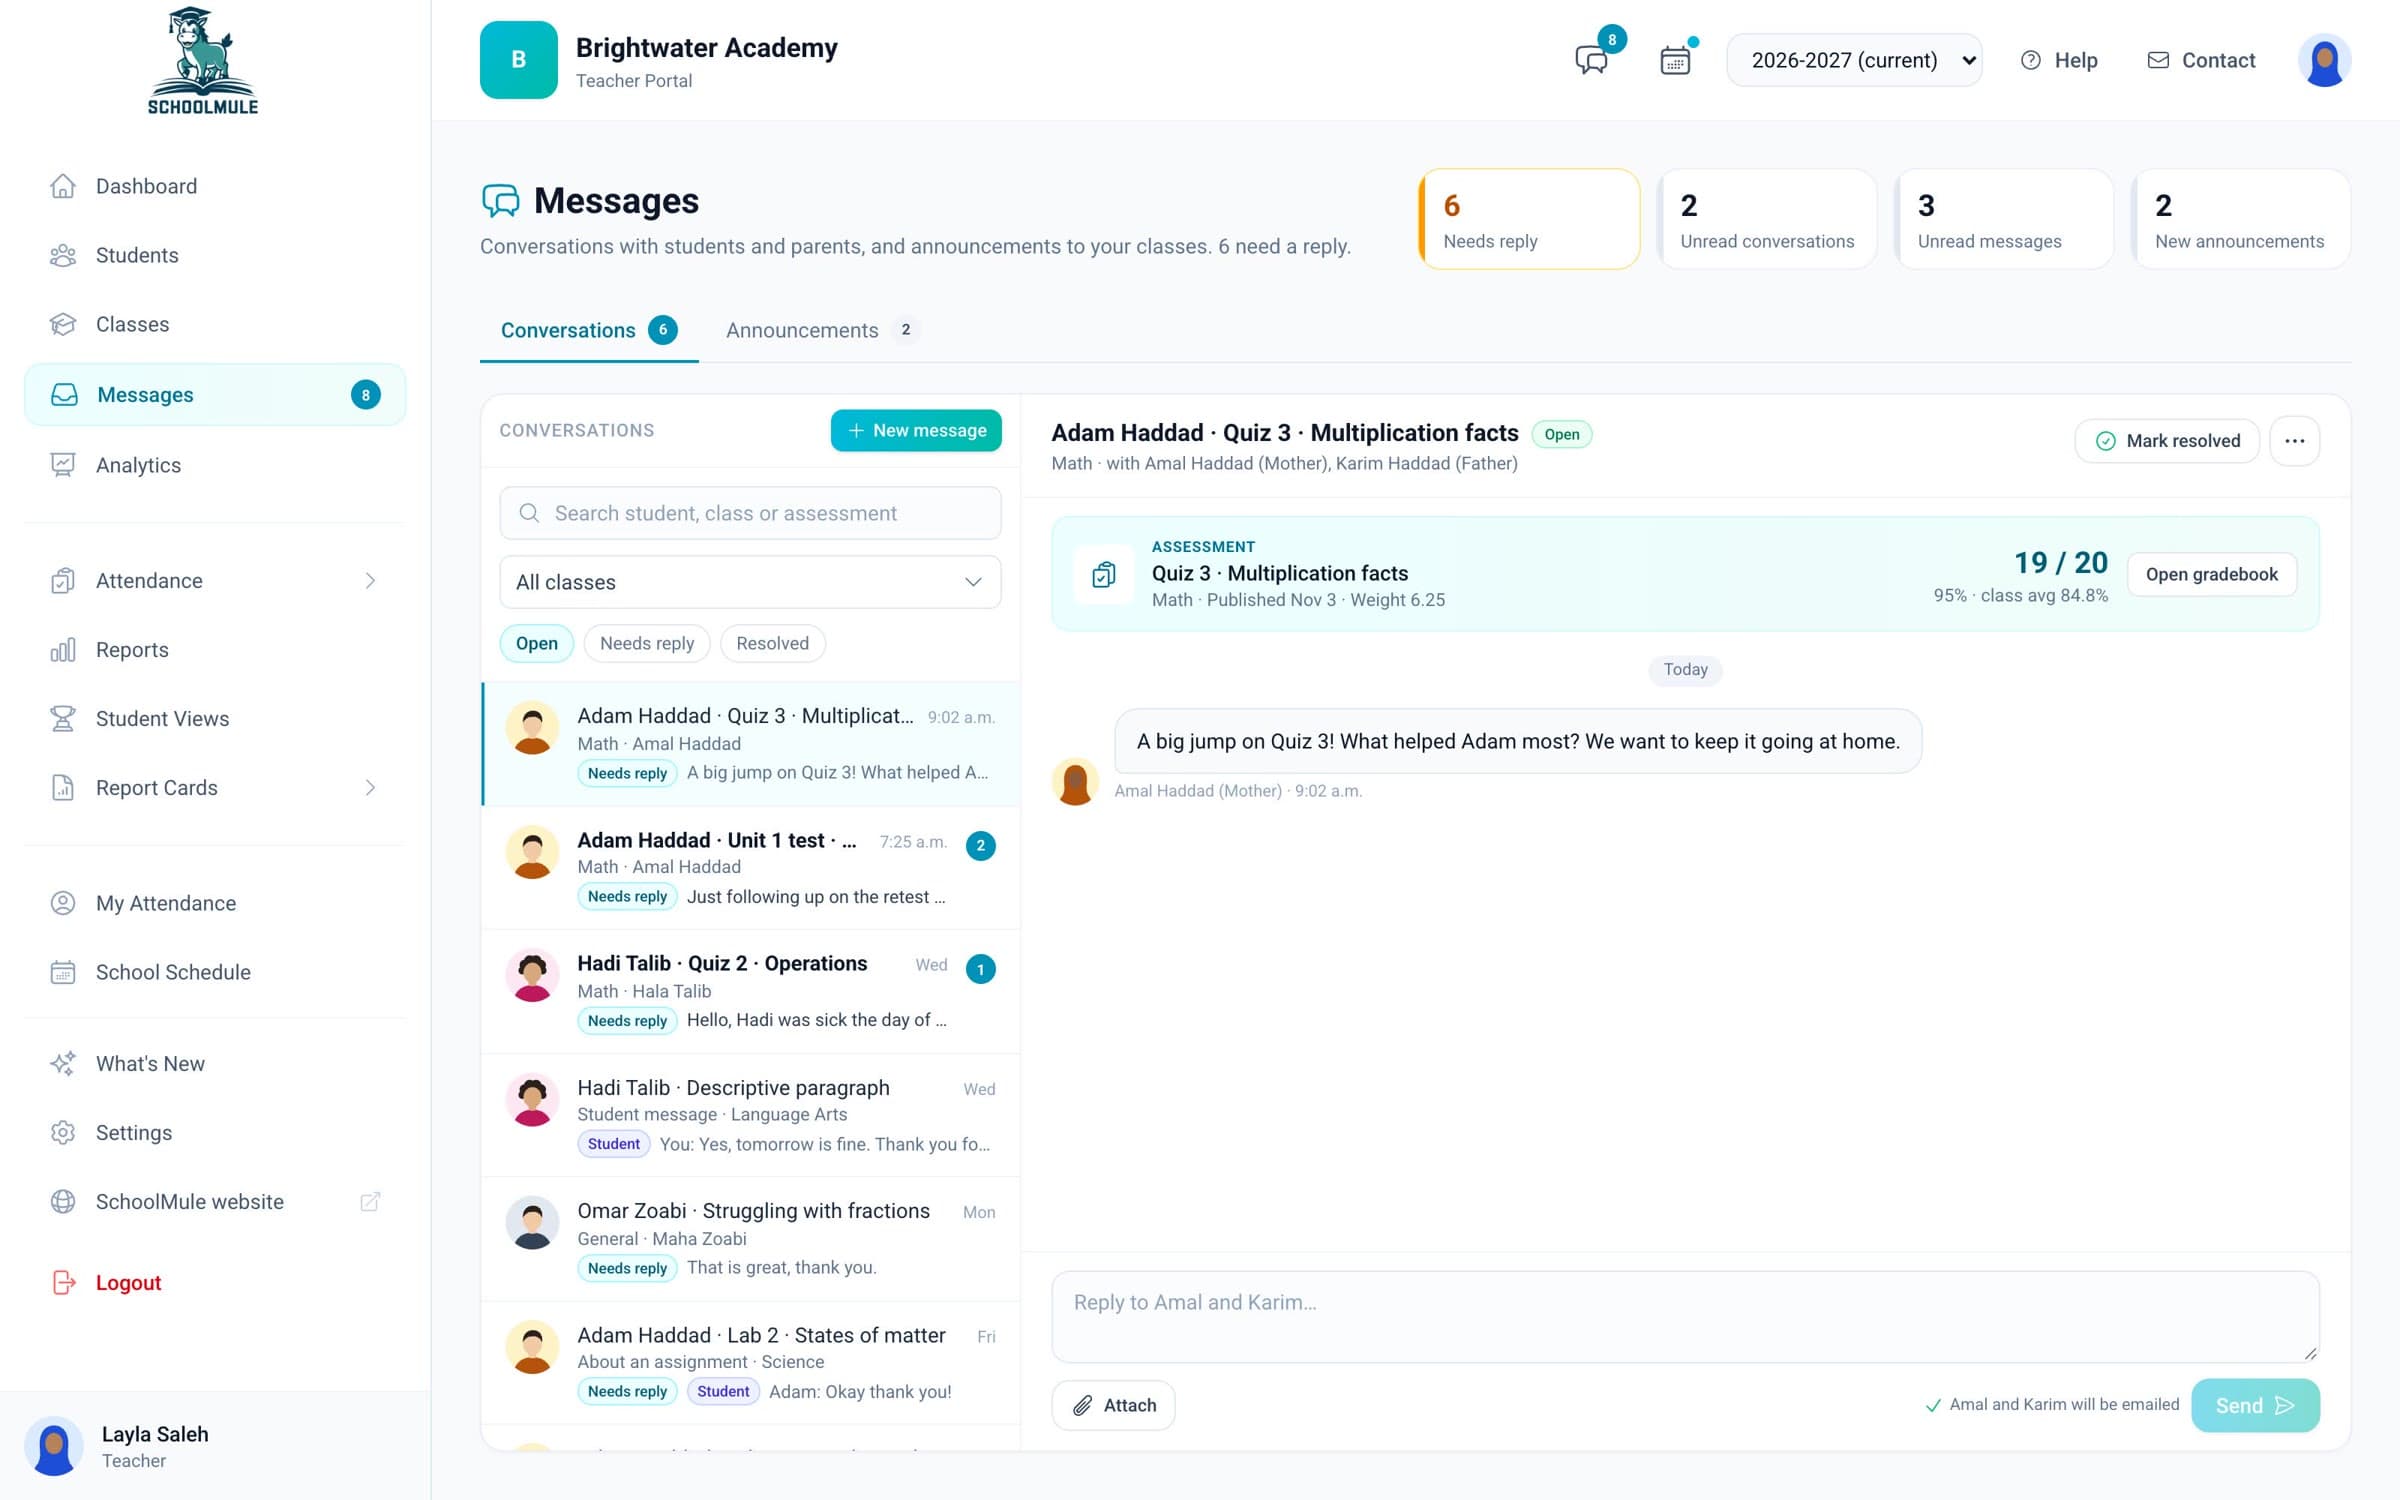
Task: Click the Students people icon
Action: [x=63, y=255]
